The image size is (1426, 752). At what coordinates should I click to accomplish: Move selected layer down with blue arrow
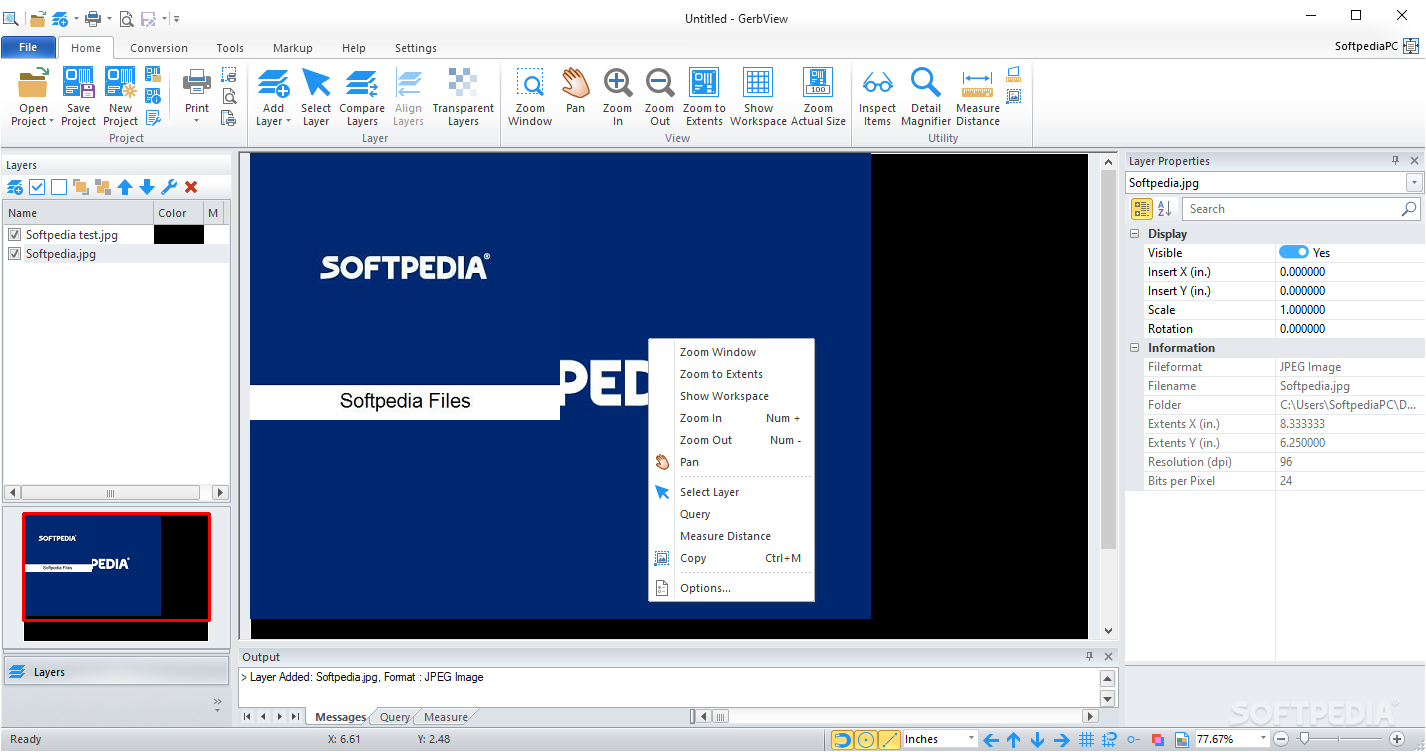tap(147, 187)
